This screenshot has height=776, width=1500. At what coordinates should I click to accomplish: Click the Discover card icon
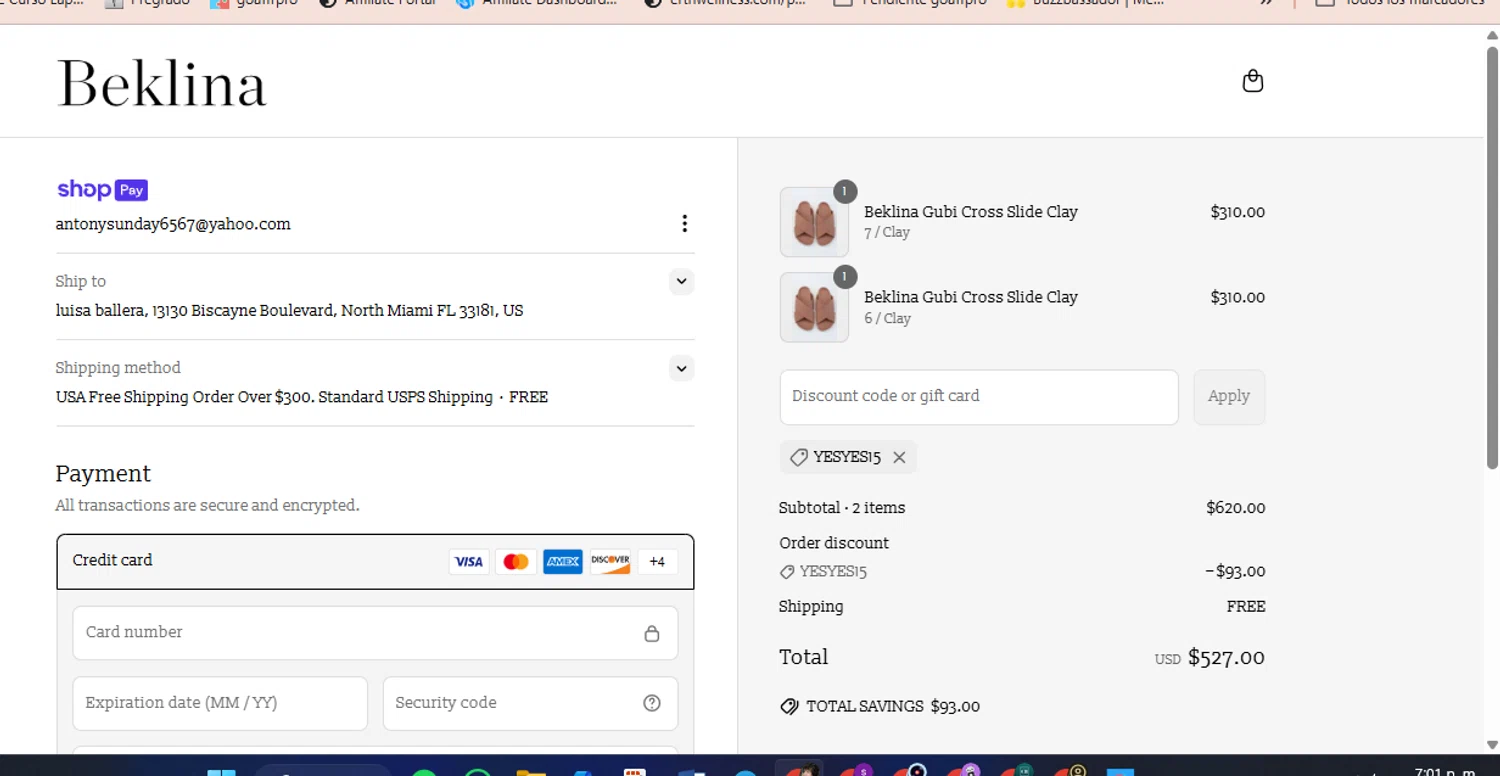(x=610, y=562)
